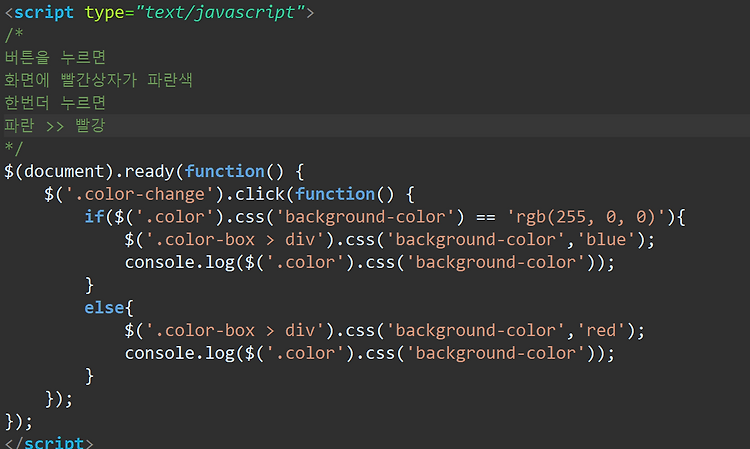Click the 'rgb(255, 0, 0)' string

(x=585, y=217)
